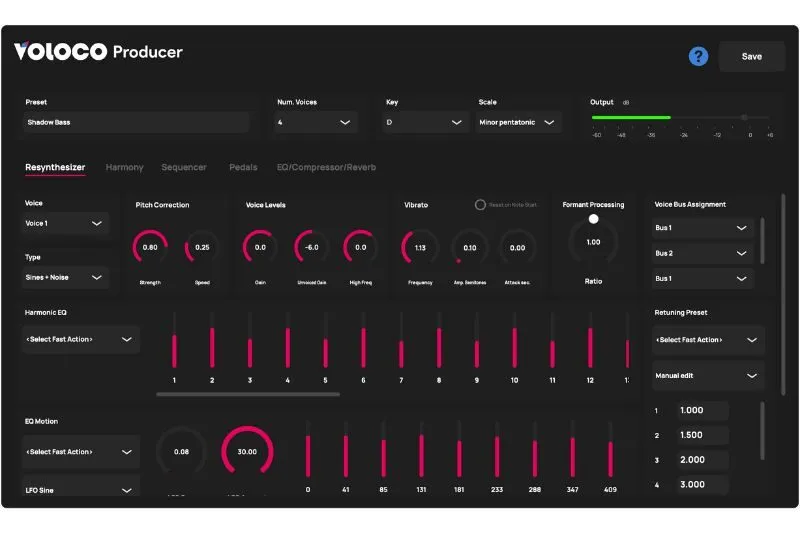Click the Voloco Producer logo
Image resolution: width=800 pixels, height=533 pixels.
coord(98,52)
